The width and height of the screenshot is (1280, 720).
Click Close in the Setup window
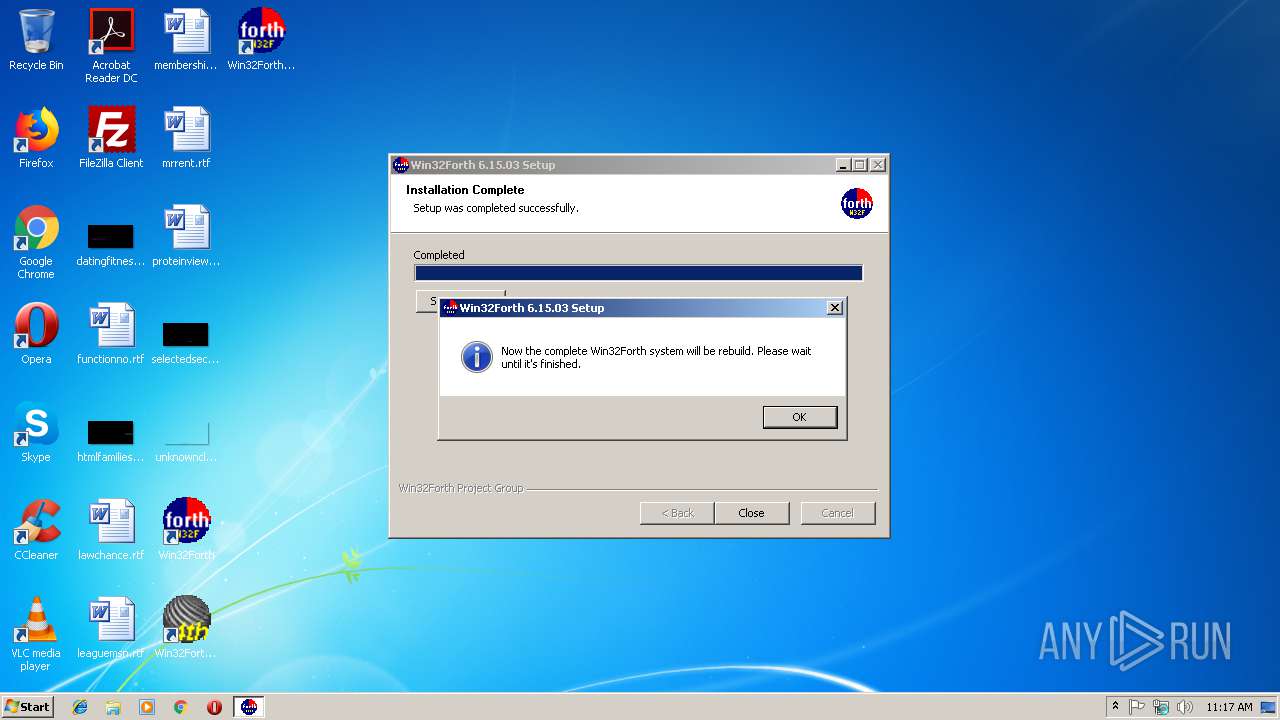click(751, 513)
